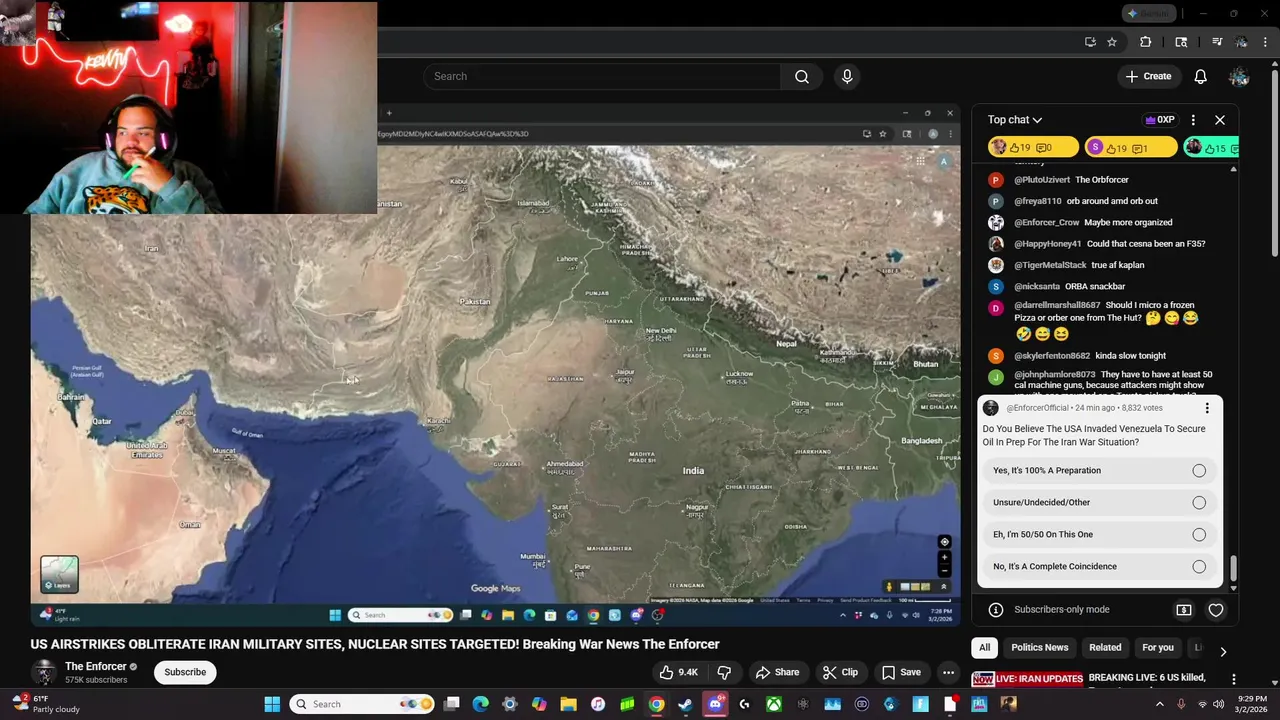Image resolution: width=1280 pixels, height=720 pixels.
Task: Select the All filter chip
Action: click(984, 648)
